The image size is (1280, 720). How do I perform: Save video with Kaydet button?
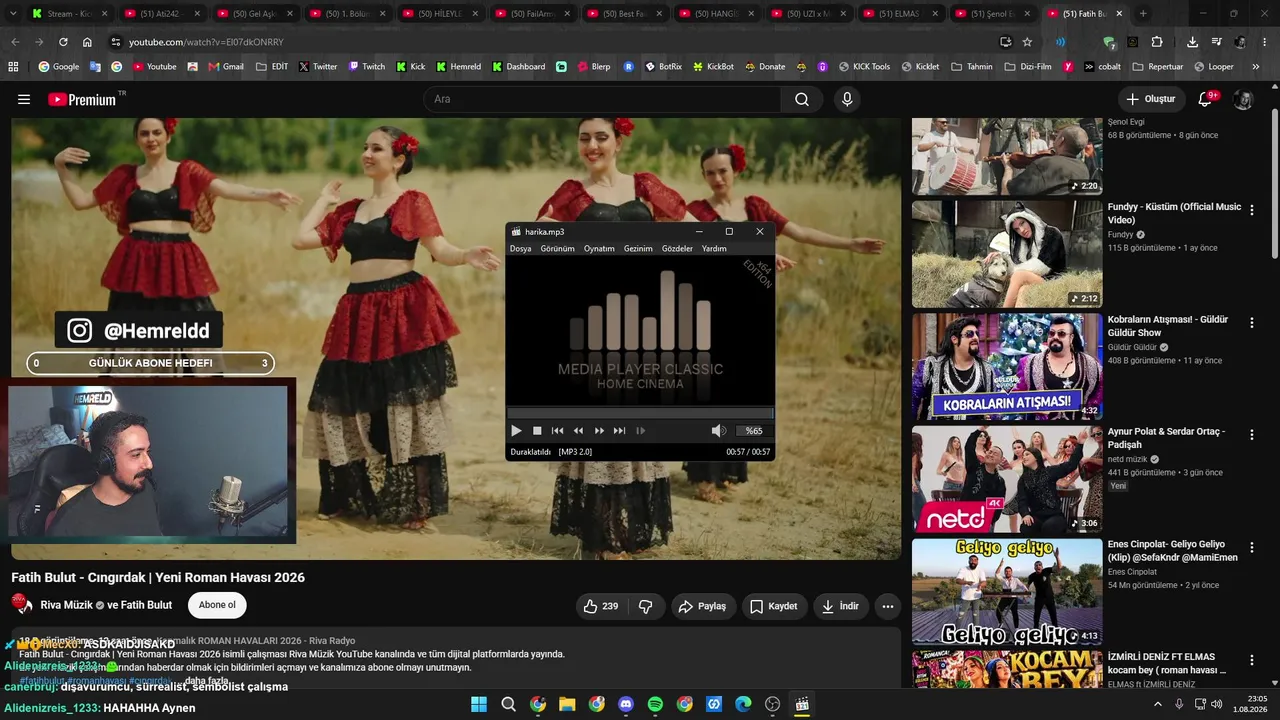pyautogui.click(x=773, y=606)
